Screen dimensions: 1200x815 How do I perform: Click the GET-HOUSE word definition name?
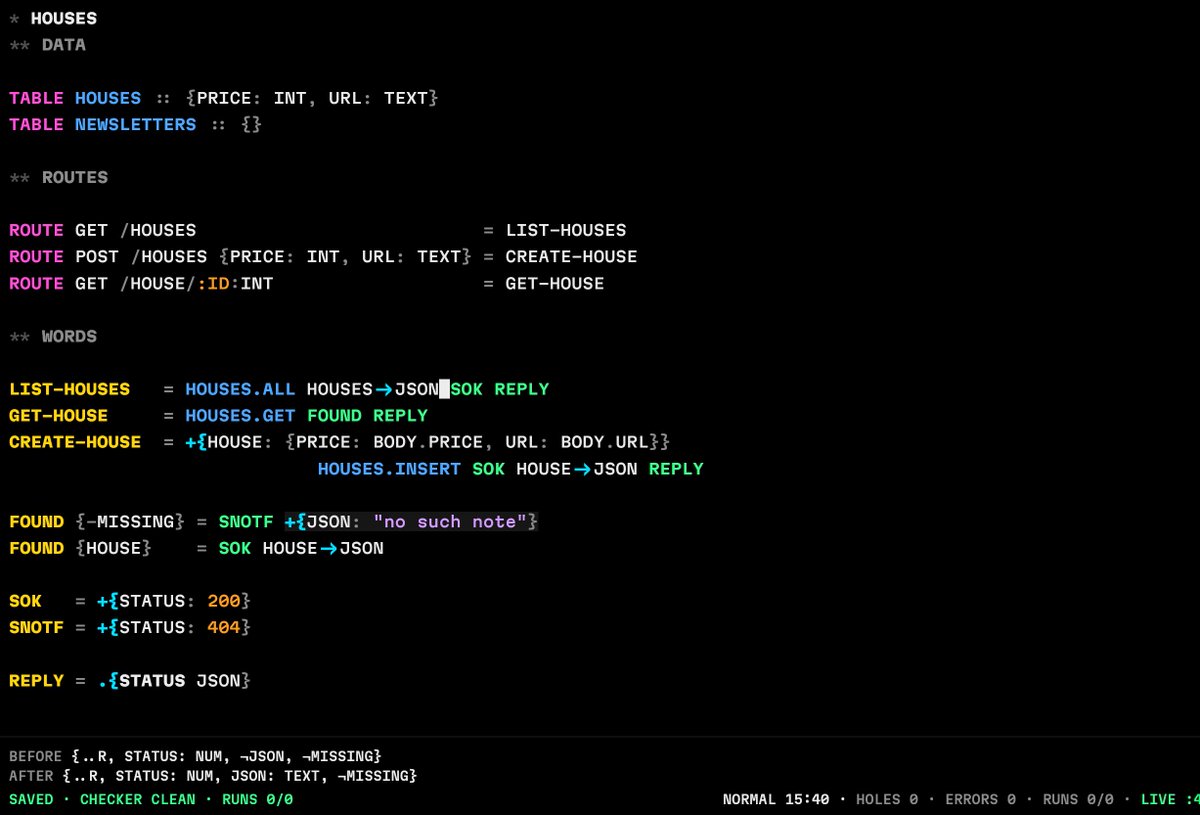(59, 415)
